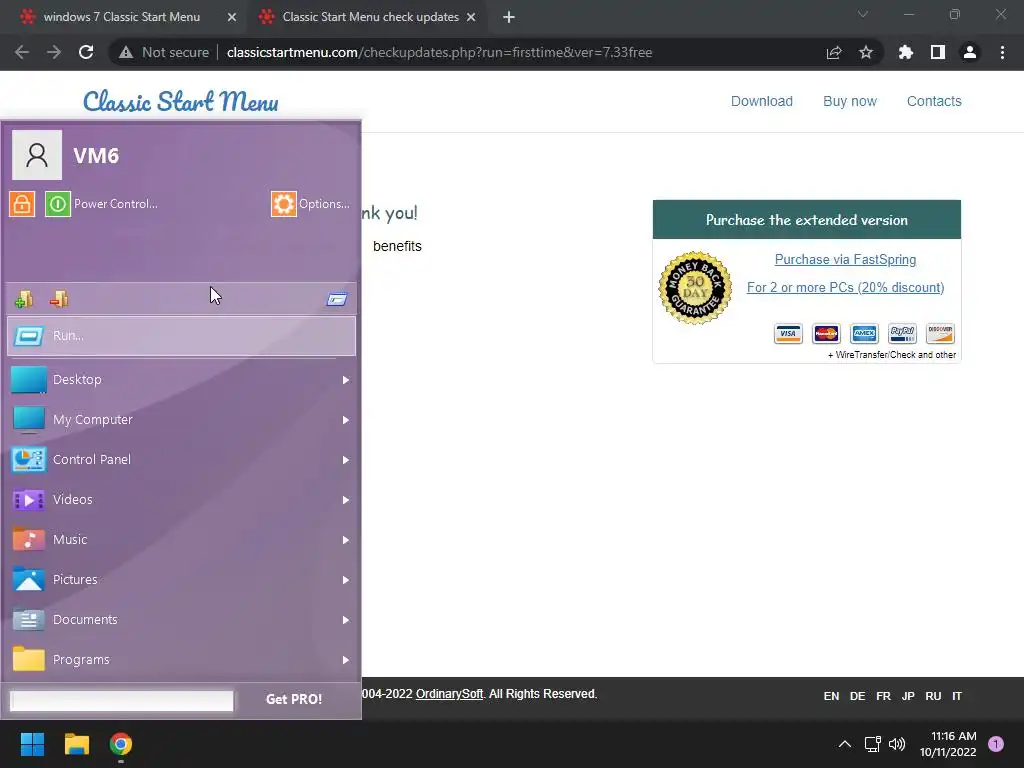
Task: Click the share page icon in address bar
Action: pos(834,52)
